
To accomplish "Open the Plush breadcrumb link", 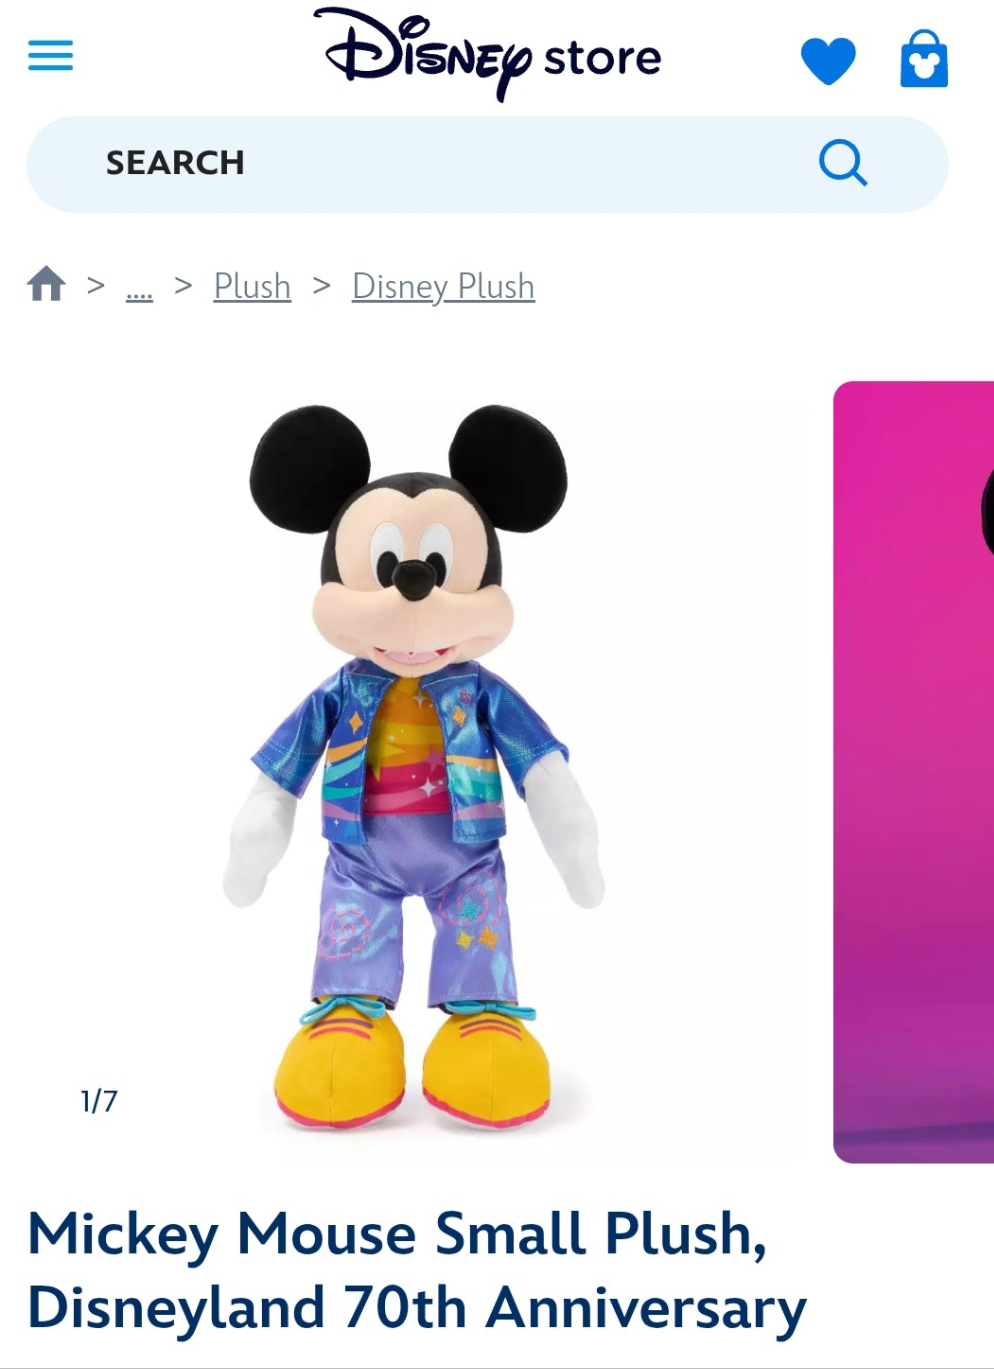I will (x=252, y=287).
